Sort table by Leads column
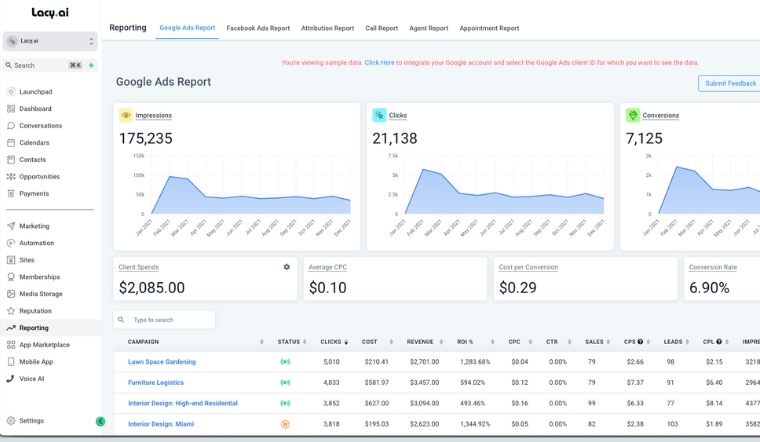This screenshot has width=760, height=442. (x=687, y=342)
